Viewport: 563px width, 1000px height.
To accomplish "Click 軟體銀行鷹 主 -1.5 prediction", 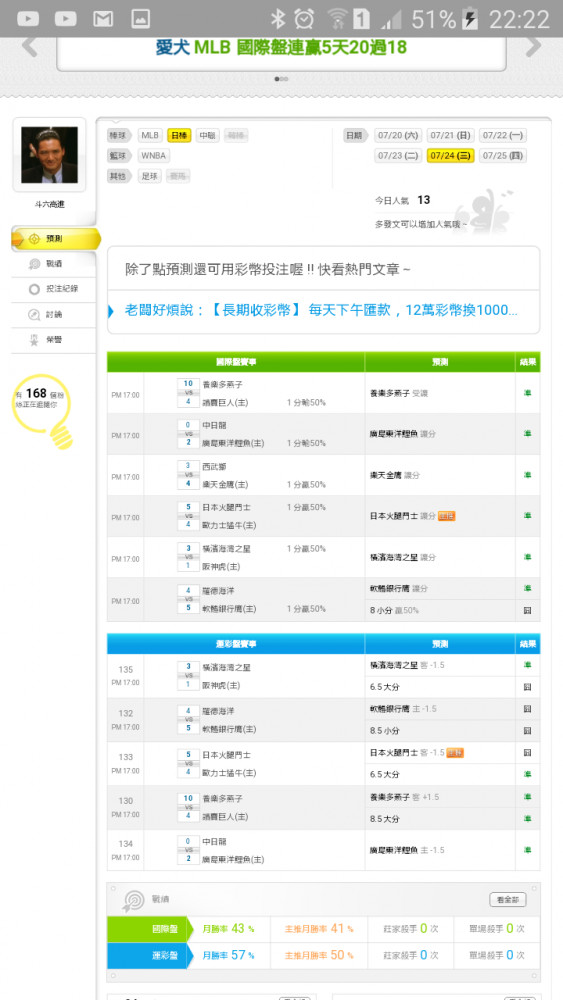I will 403,709.
